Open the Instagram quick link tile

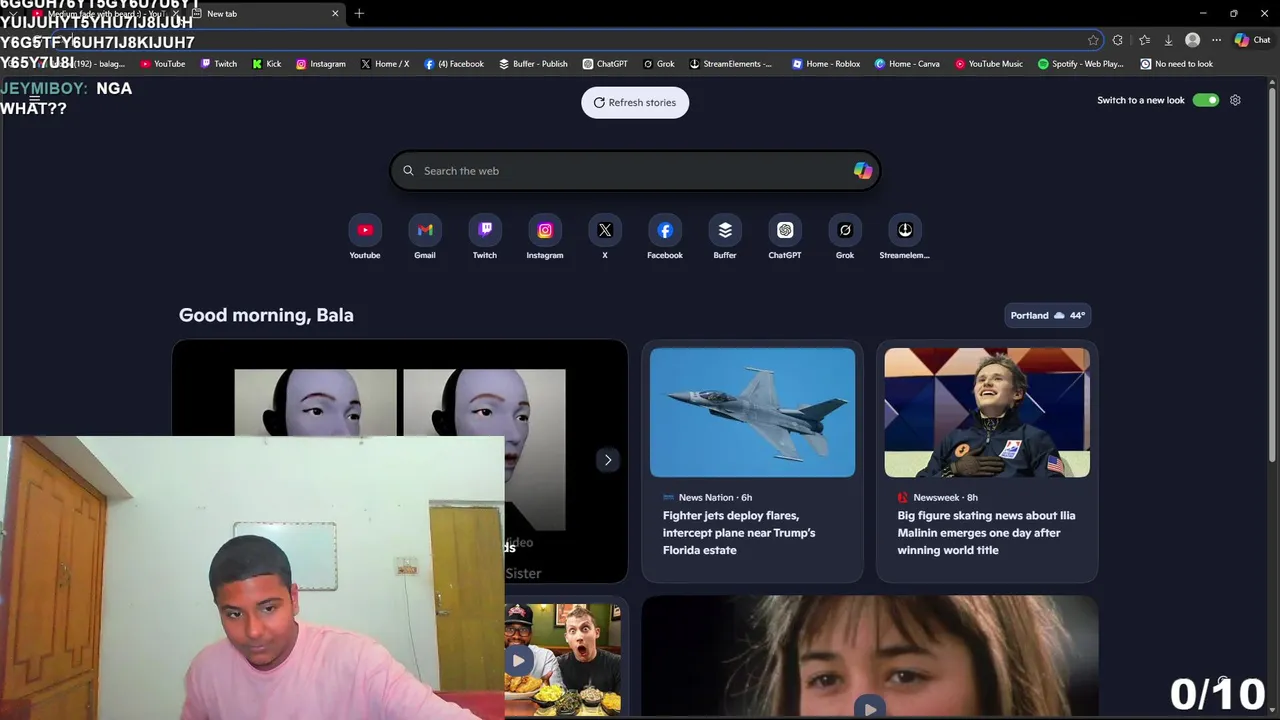point(545,238)
